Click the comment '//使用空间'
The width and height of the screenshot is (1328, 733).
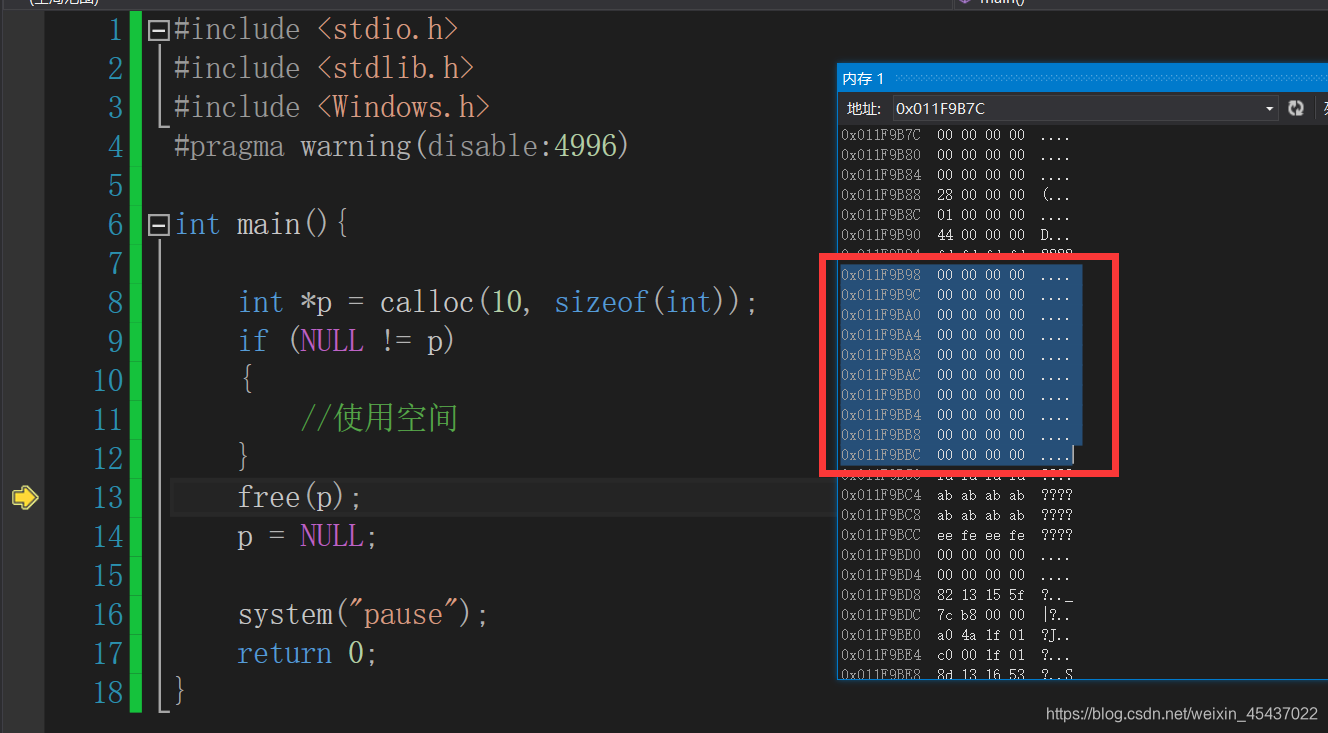[x=378, y=418]
